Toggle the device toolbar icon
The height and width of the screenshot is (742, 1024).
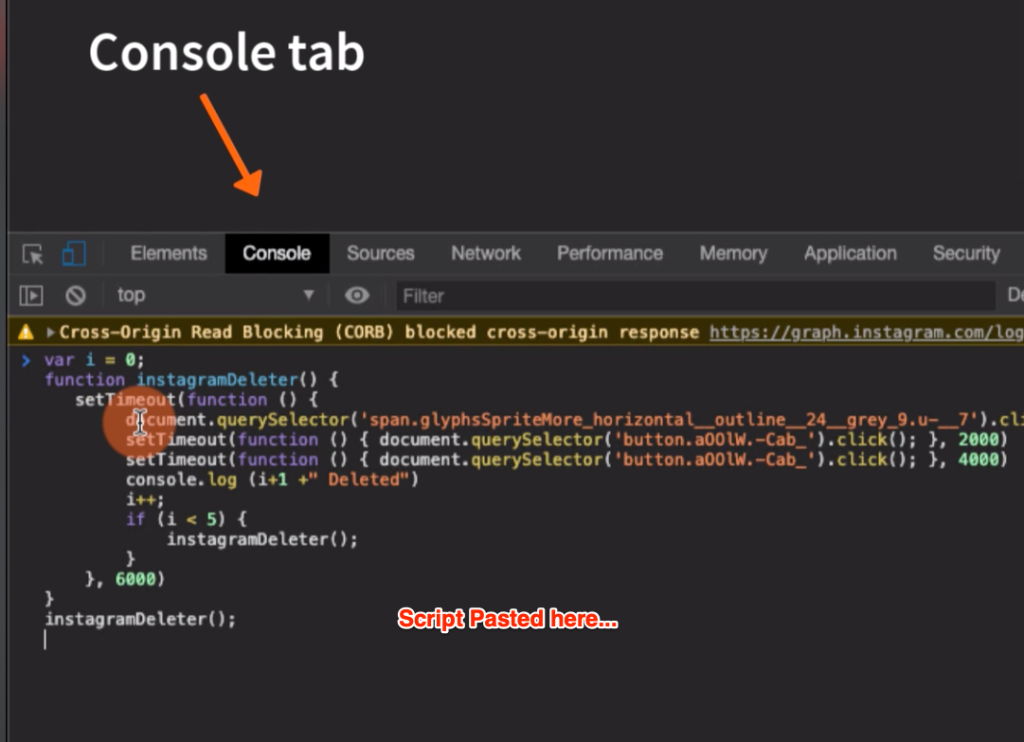point(73,253)
